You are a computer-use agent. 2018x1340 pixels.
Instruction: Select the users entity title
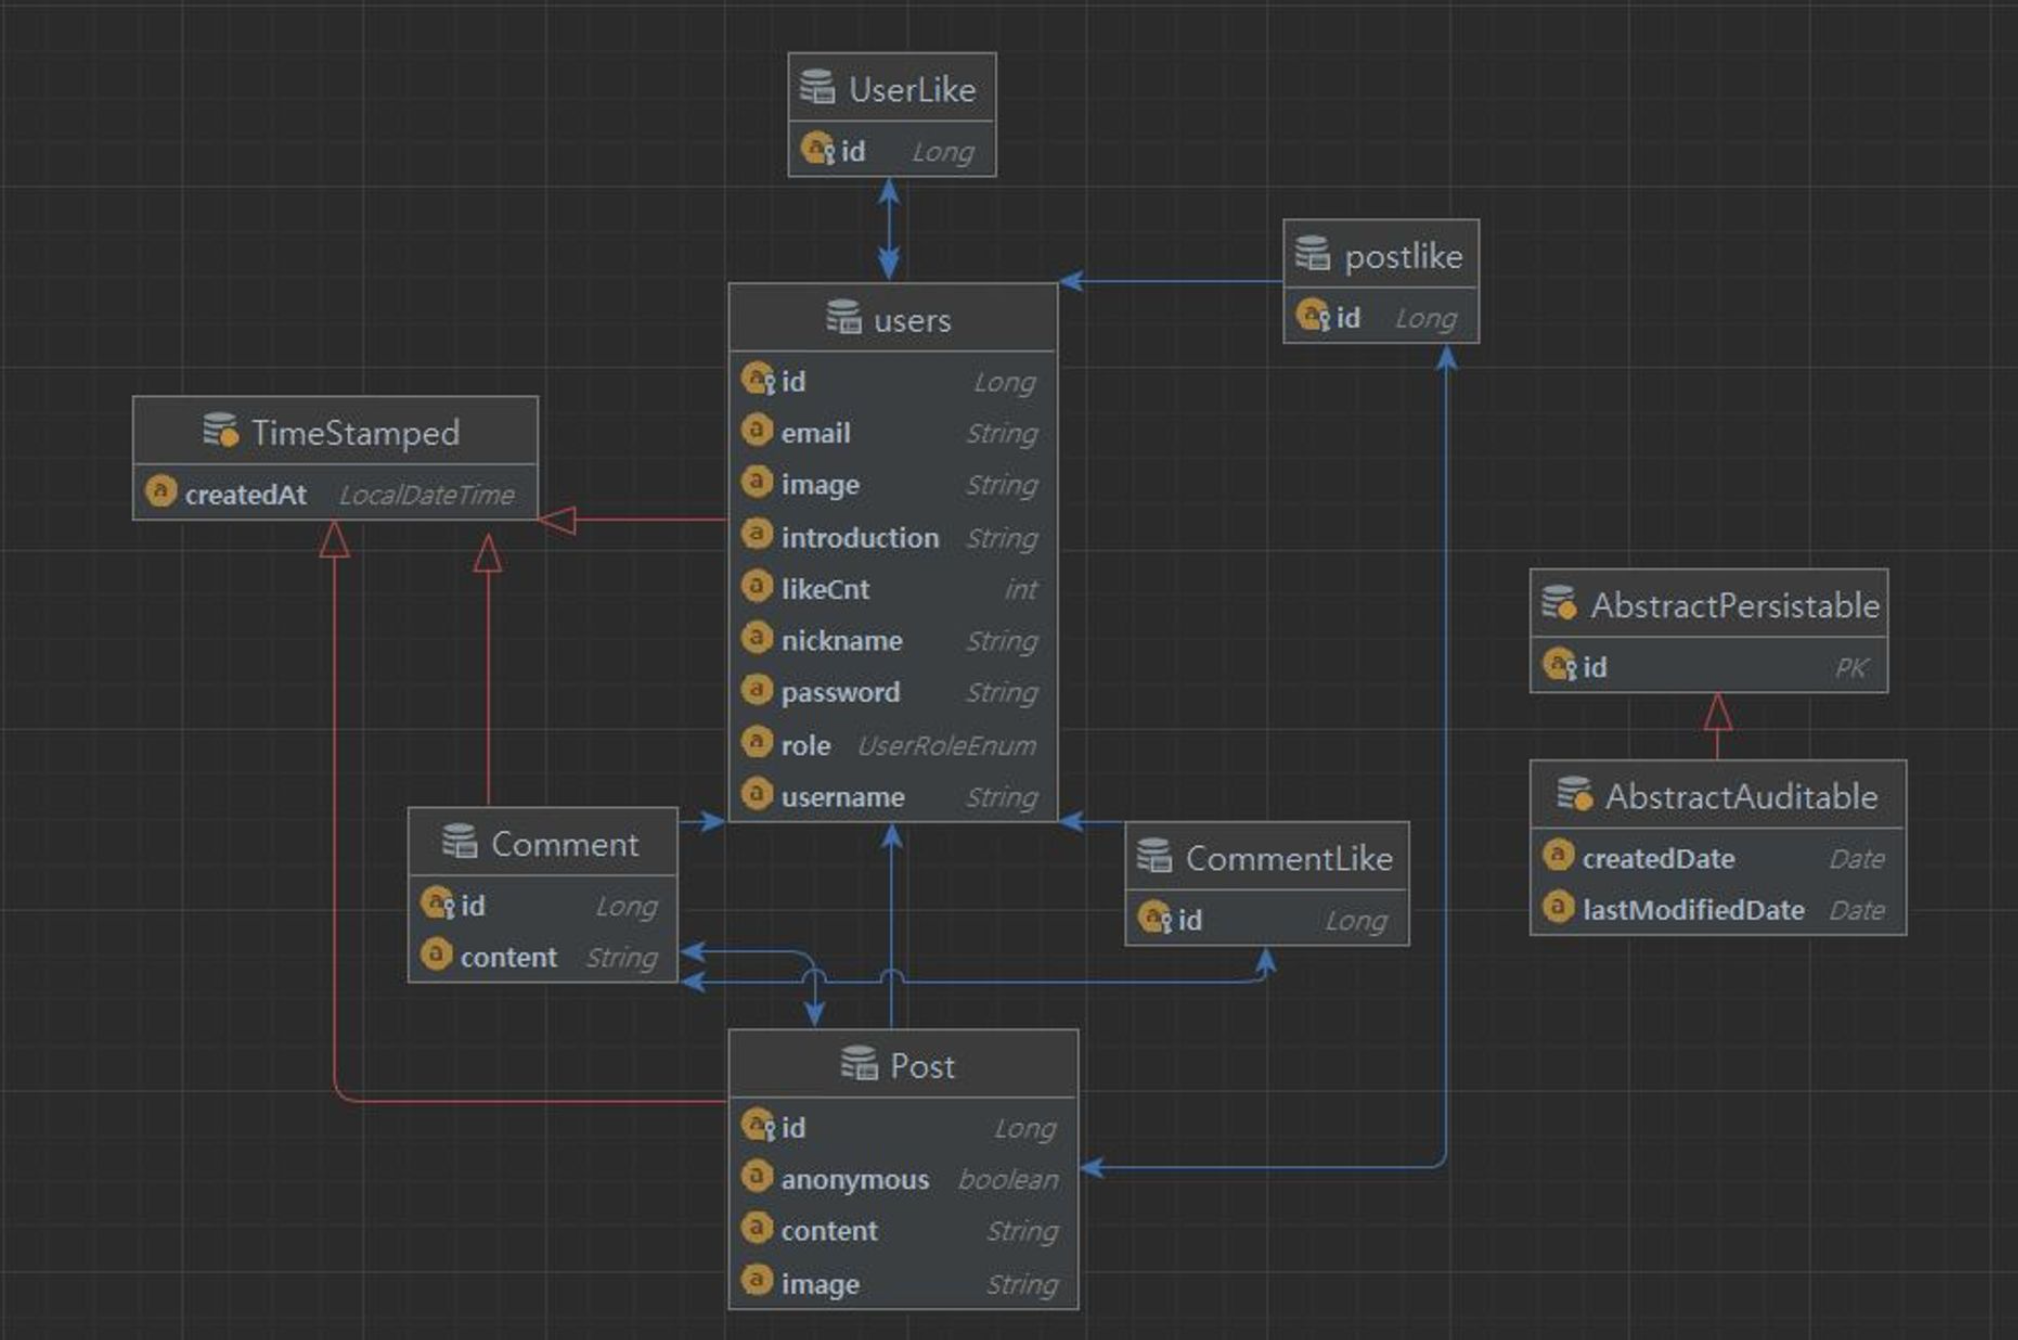[911, 320]
